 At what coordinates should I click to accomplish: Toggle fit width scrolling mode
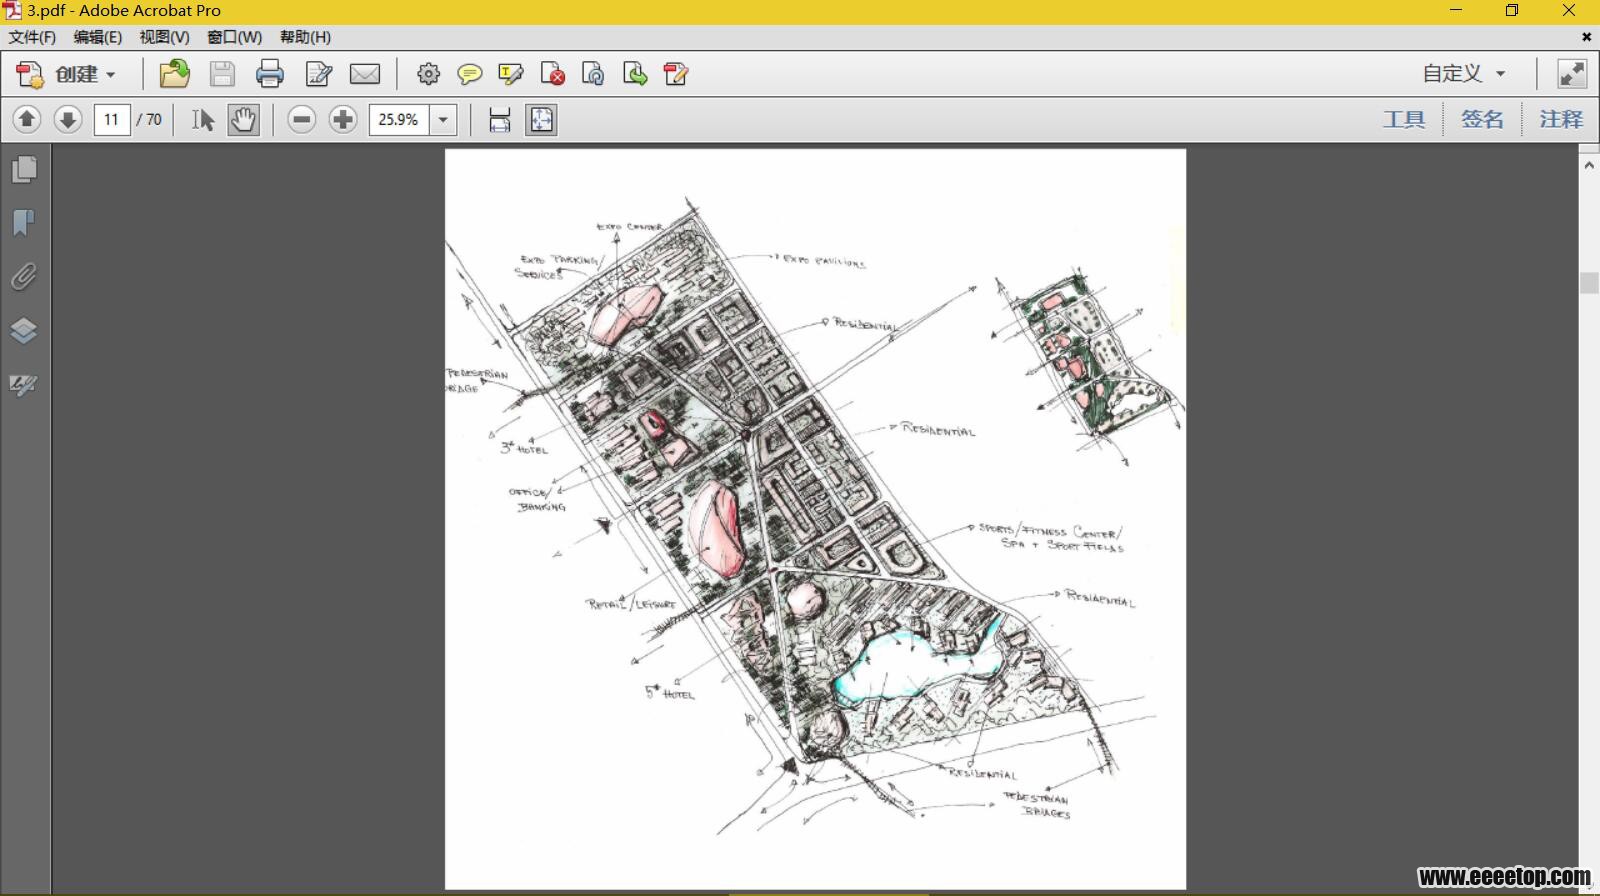pyautogui.click(x=500, y=120)
